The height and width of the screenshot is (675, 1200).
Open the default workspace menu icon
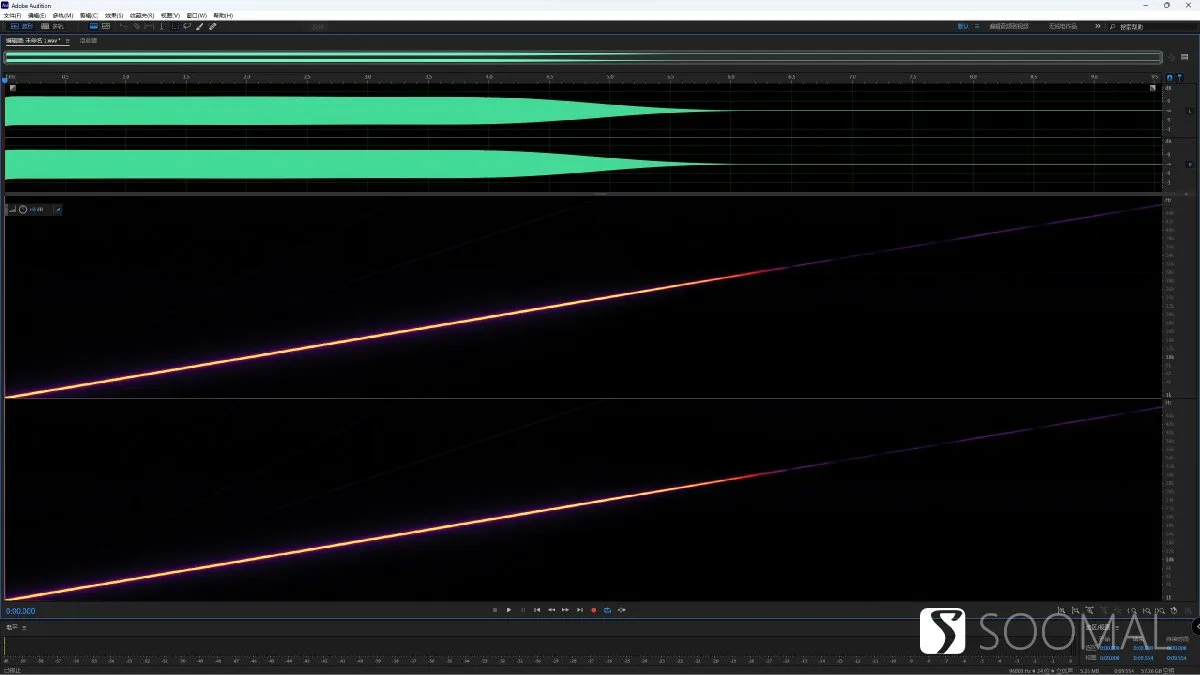(977, 26)
